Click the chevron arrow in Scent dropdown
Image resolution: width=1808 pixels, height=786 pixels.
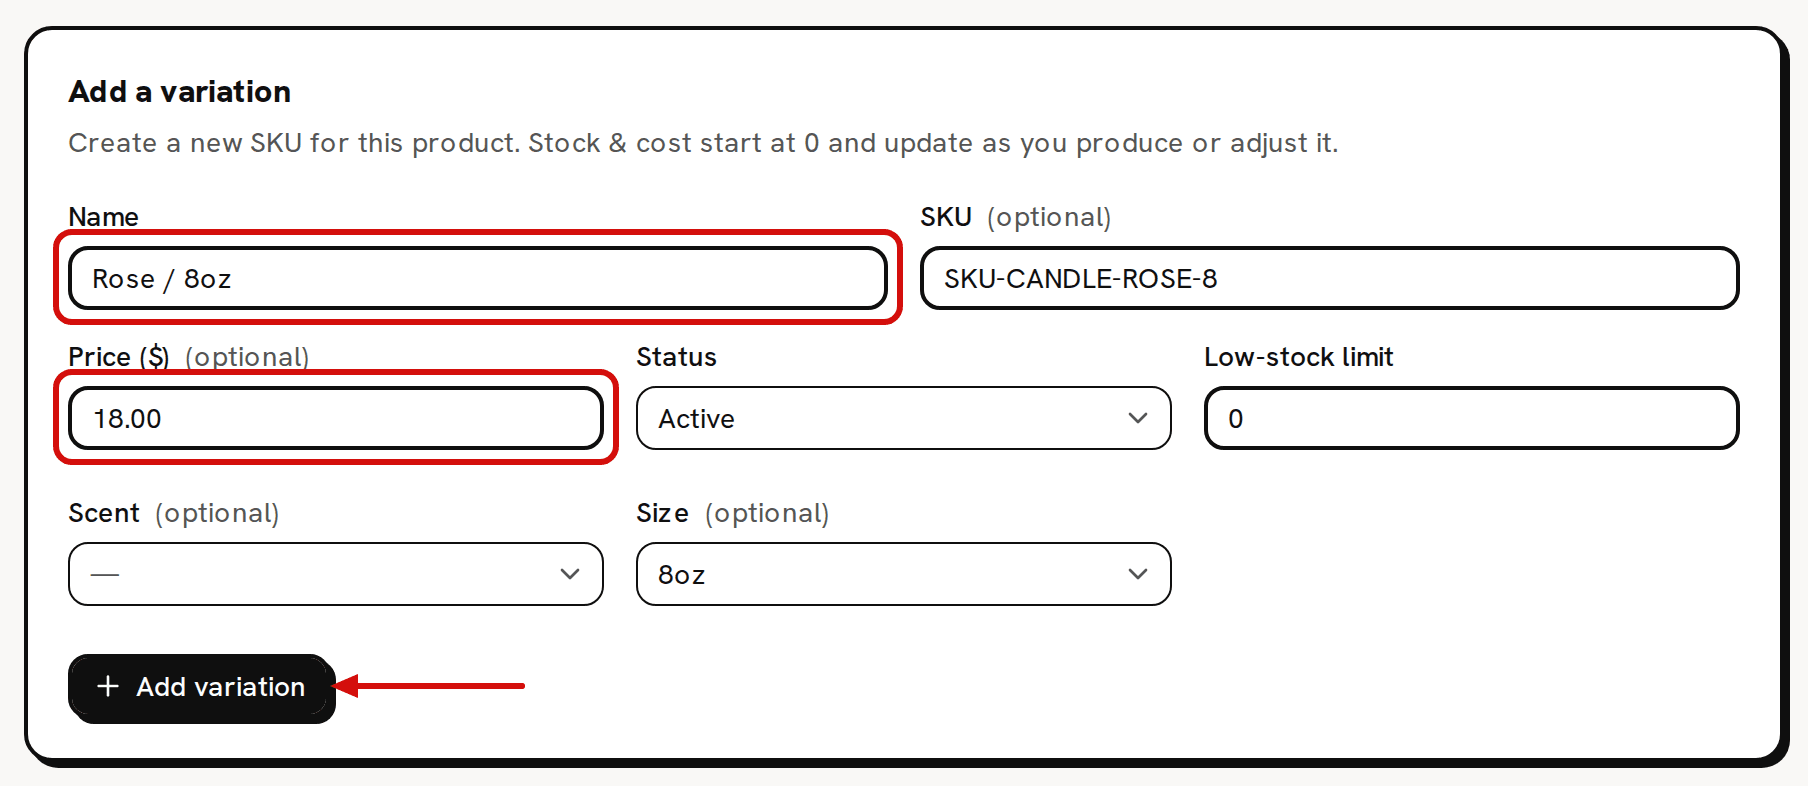click(x=570, y=574)
